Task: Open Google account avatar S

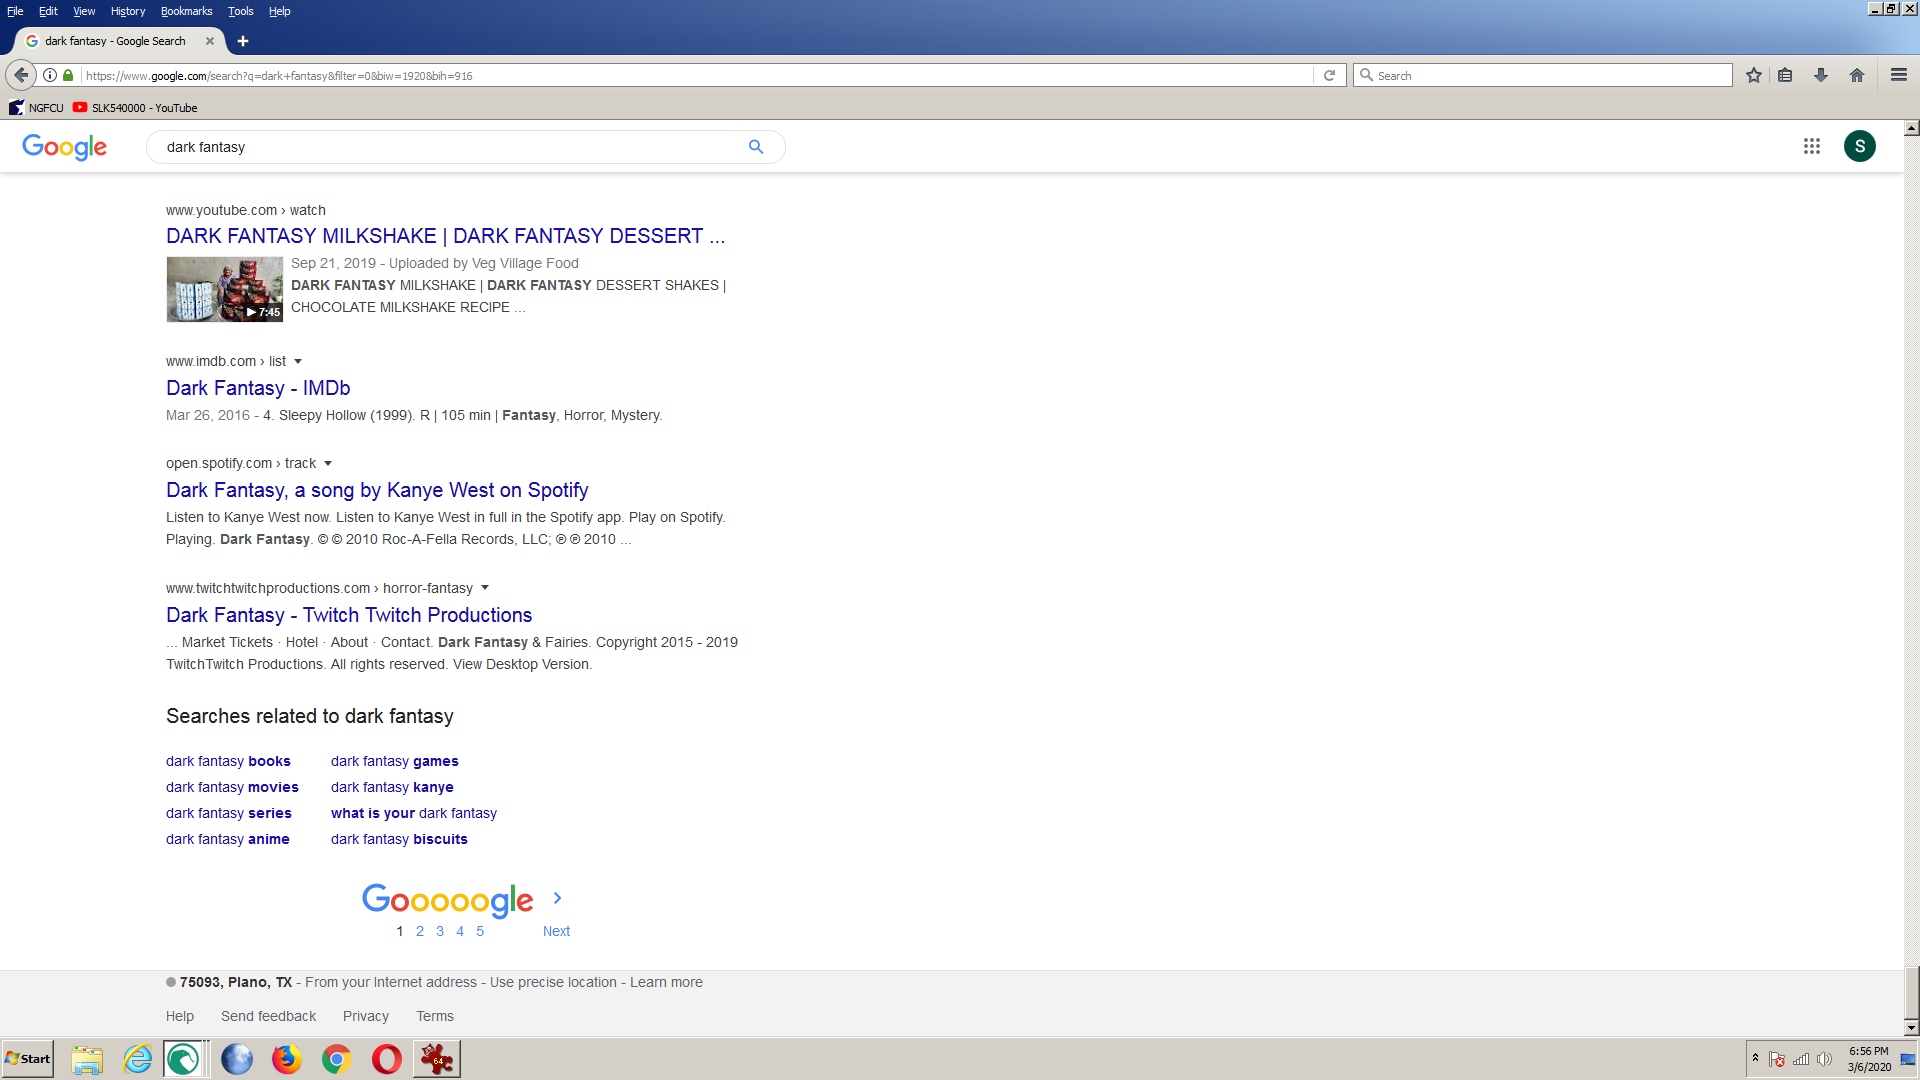Action: 1859,146
